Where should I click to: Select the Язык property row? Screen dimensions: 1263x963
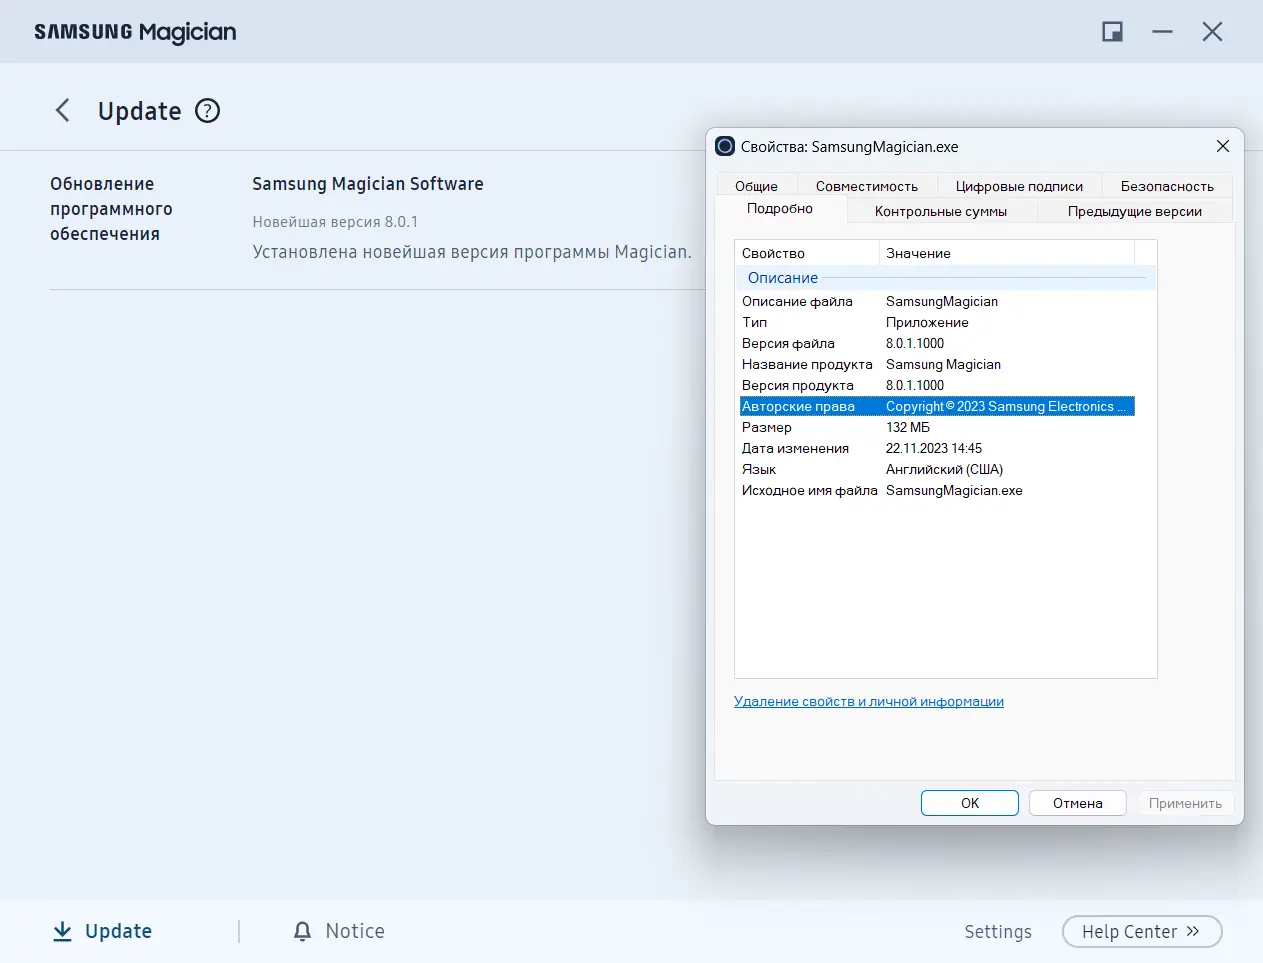tap(937, 469)
